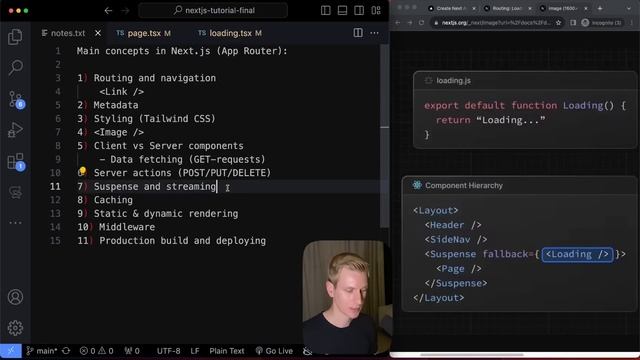Open the chat view below the Extensions icon
Viewport: 640px width, 360px height.
click(x=15, y=192)
